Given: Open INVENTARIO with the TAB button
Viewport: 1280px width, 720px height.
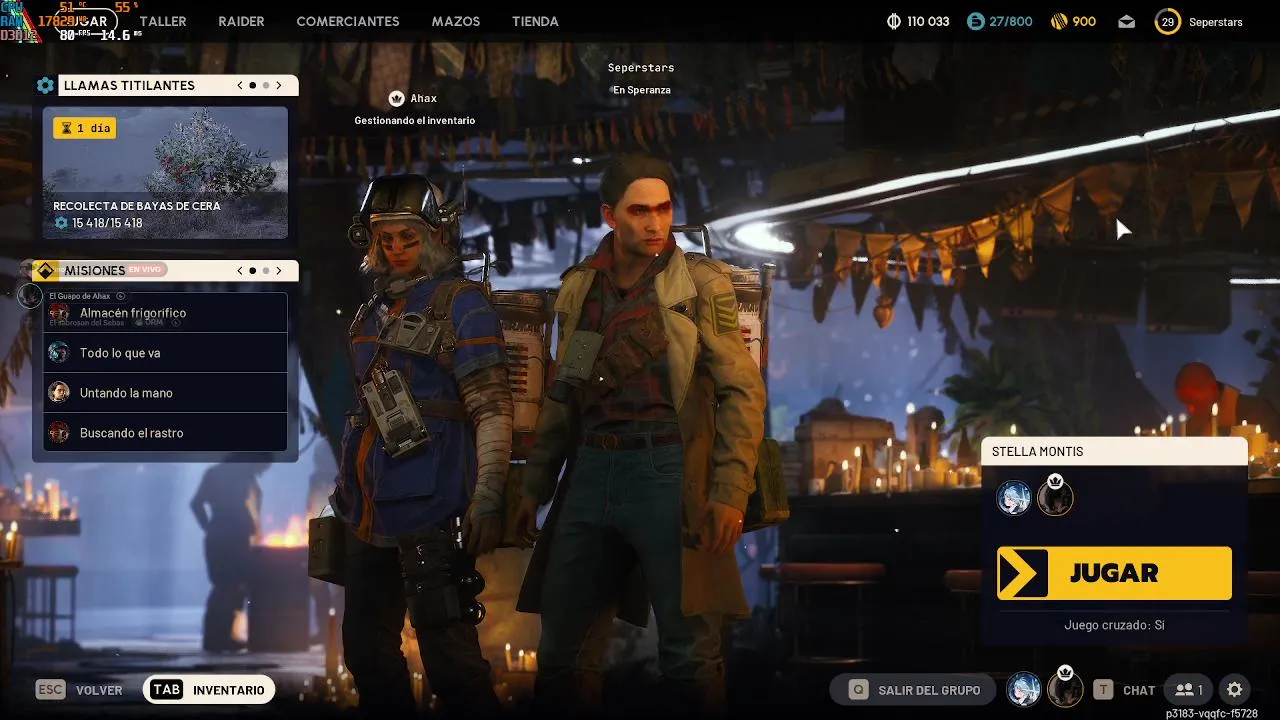Looking at the screenshot, I should pos(209,690).
